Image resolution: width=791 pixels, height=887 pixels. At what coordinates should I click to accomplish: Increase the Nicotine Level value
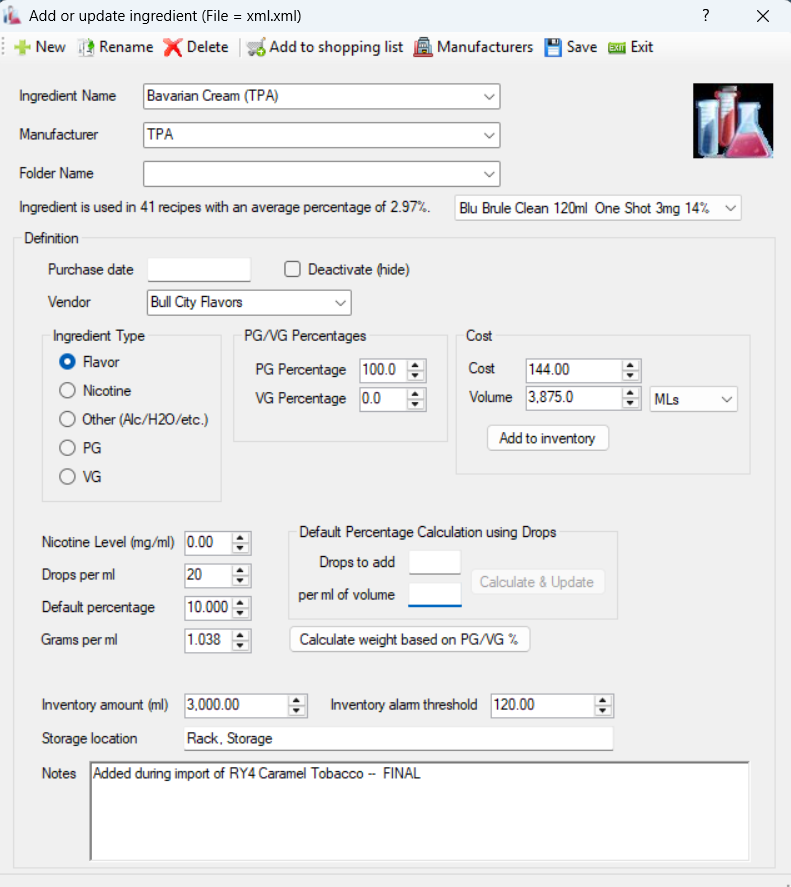point(240,537)
